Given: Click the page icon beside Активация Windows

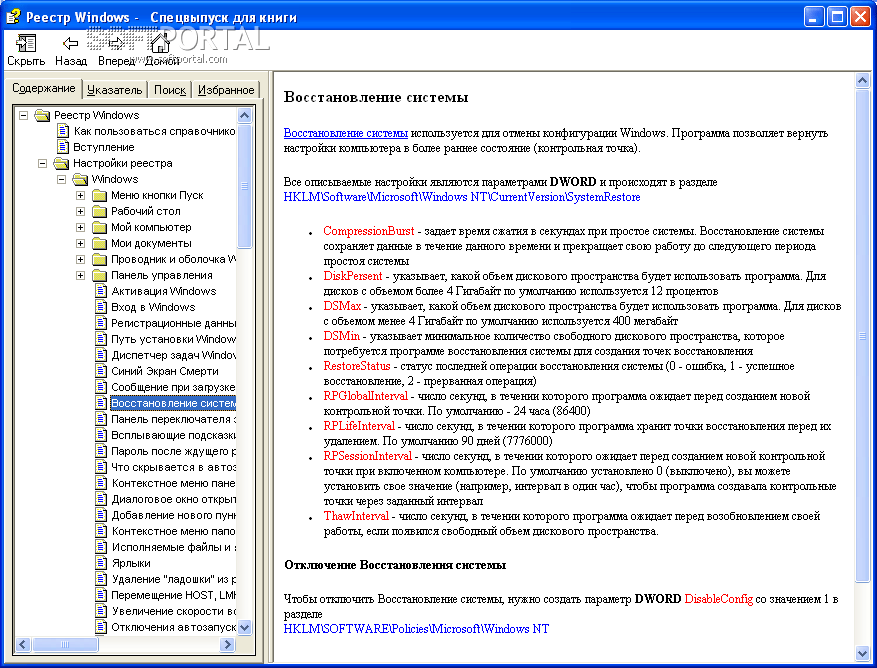Looking at the screenshot, I should click(101, 291).
